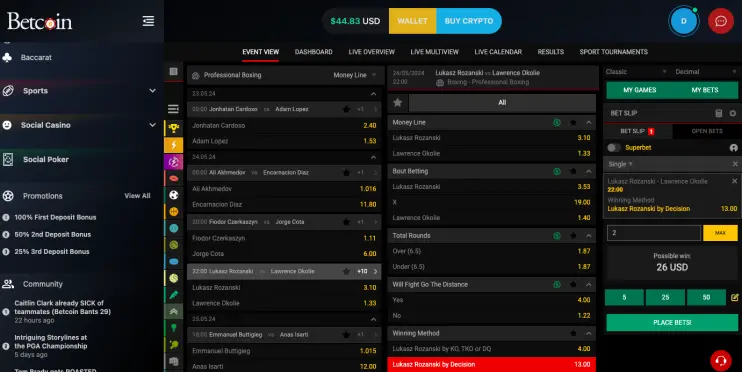This screenshot has width=742, height=372.
Task: Open the user profile avatar D
Action: 683,21
